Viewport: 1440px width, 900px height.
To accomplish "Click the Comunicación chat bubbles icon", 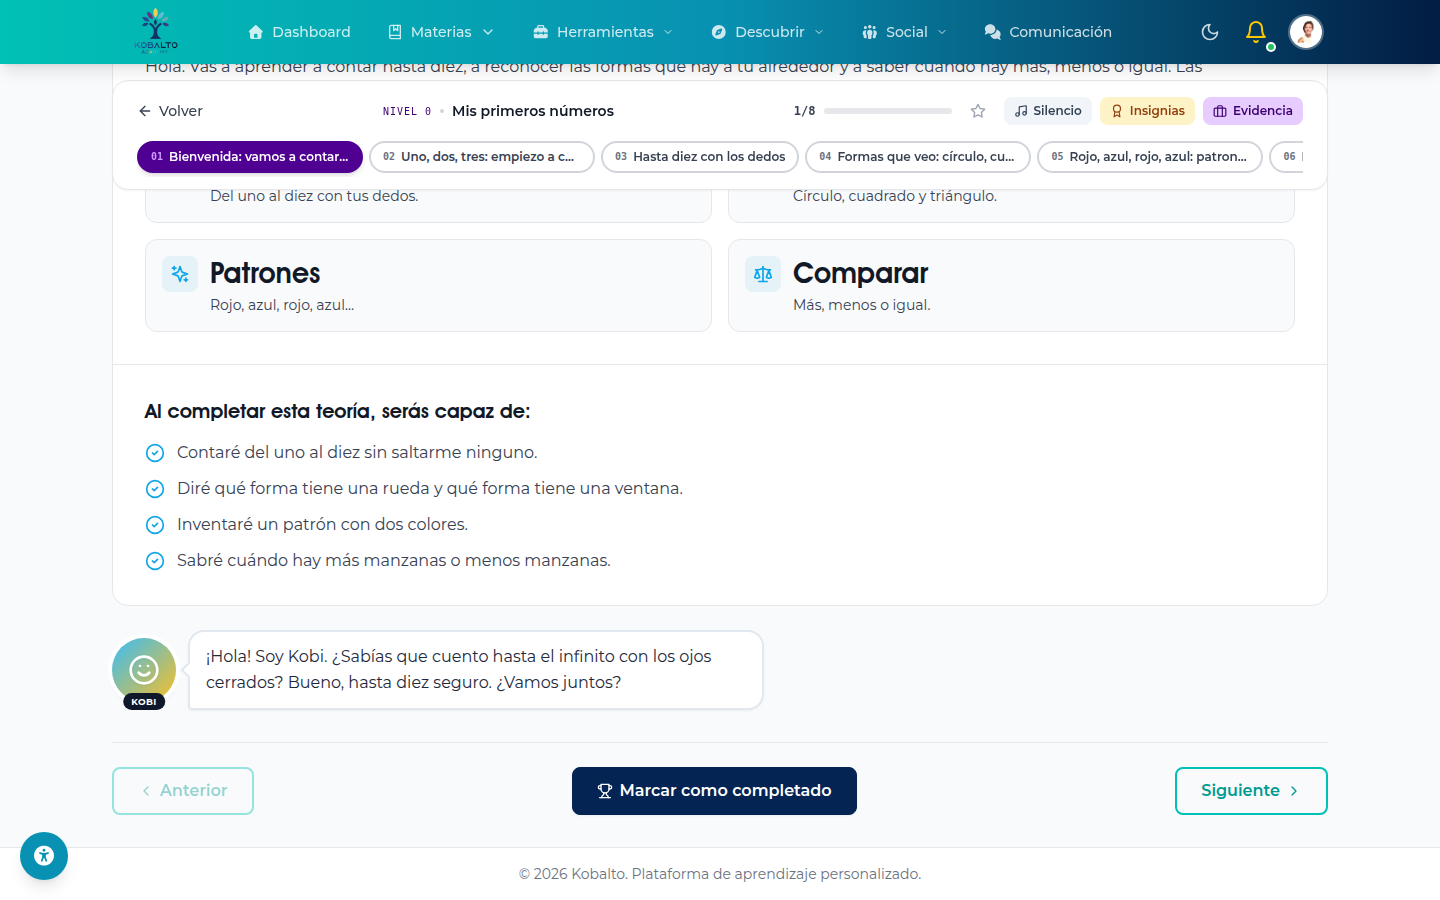I will click(993, 32).
